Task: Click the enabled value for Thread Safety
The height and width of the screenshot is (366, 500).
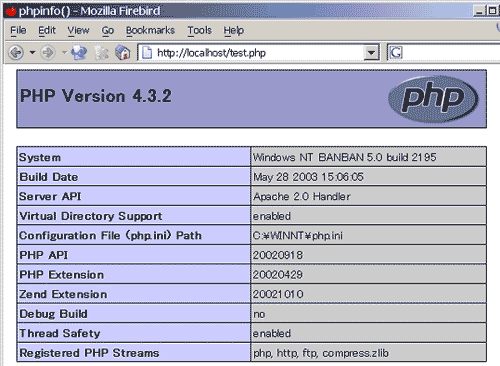Action: point(272,333)
